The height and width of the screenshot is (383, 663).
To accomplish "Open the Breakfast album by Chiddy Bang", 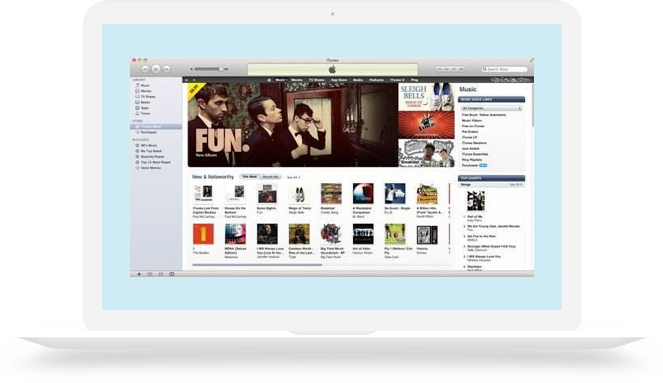I will (331, 193).
